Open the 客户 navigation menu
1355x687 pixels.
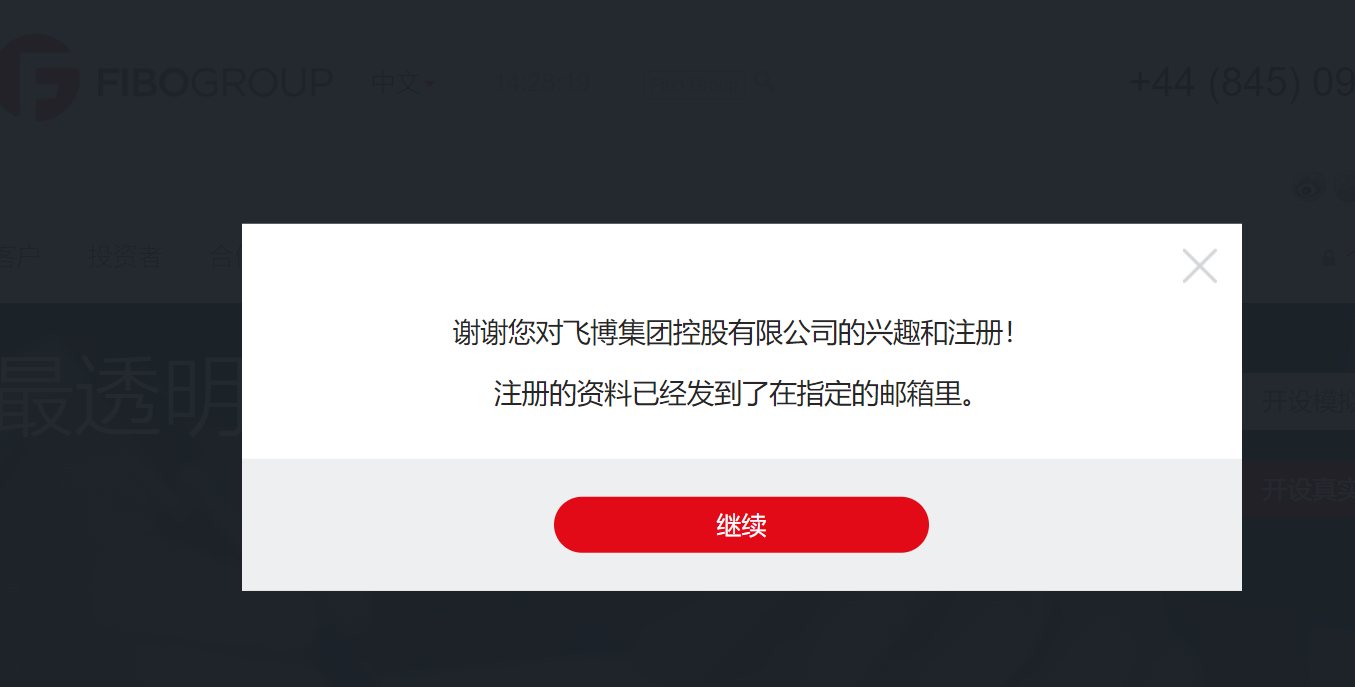click(19, 258)
